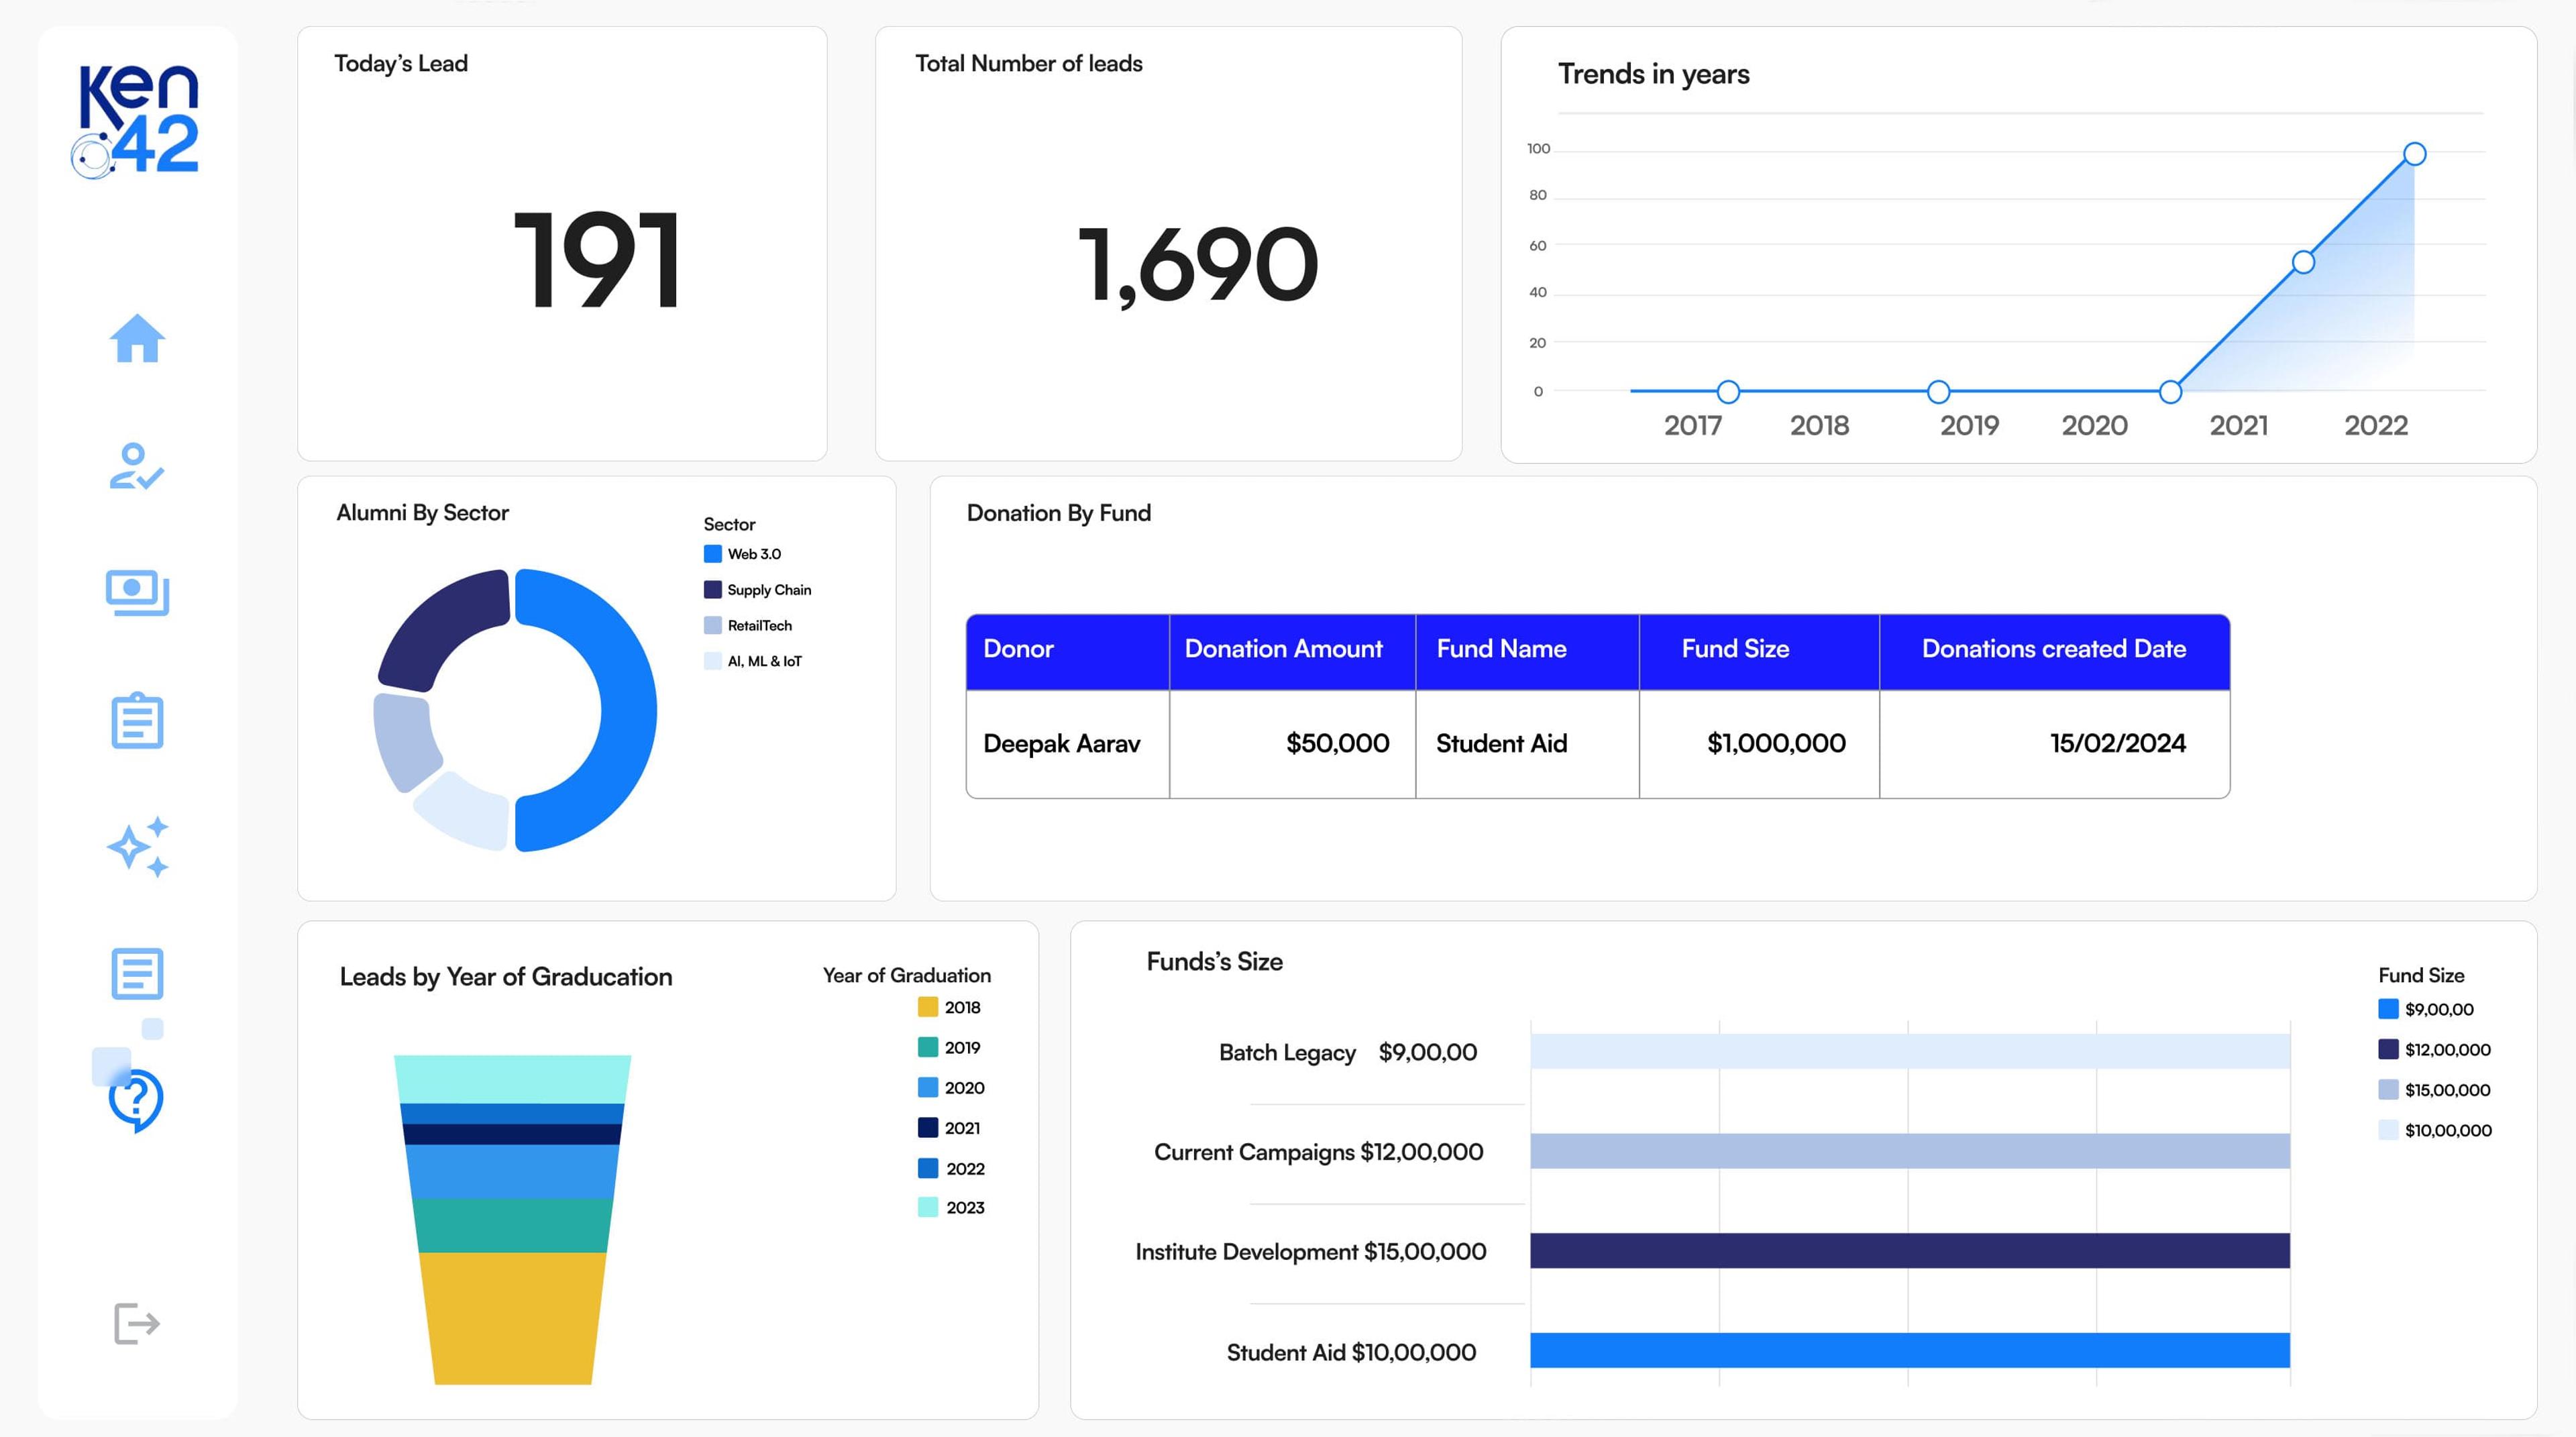Select the 2022 data point on trend chart
This screenshot has width=2576, height=1437.
pyautogui.click(x=2414, y=154)
